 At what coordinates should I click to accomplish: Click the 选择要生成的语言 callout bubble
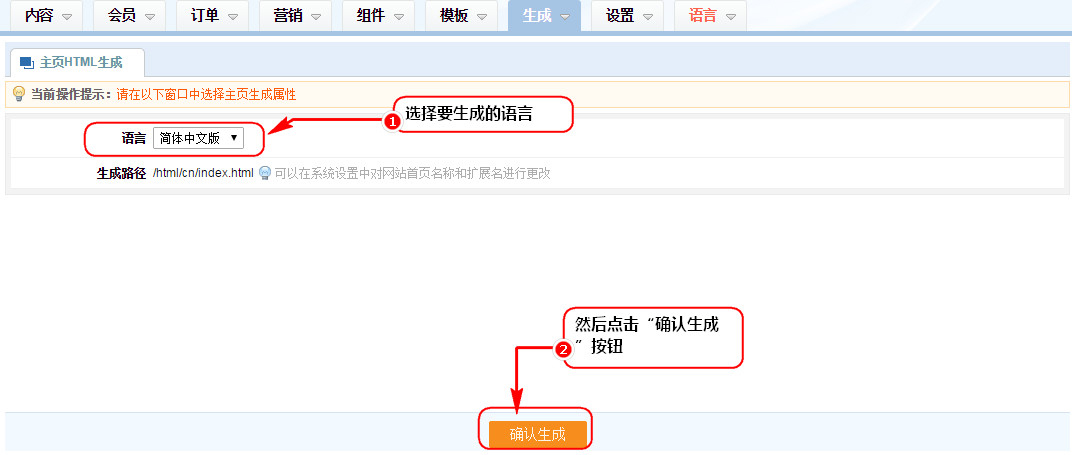pyautogui.click(x=482, y=114)
